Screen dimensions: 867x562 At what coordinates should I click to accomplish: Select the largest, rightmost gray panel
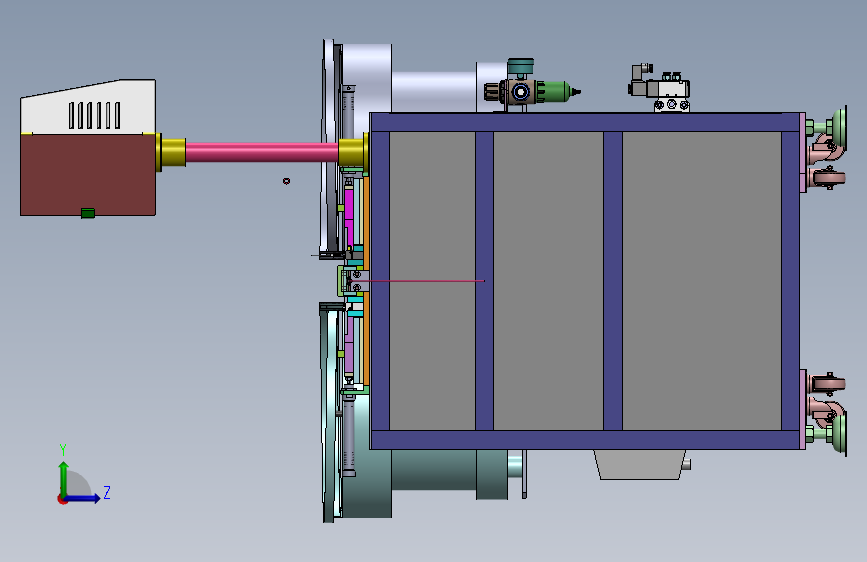pos(702,280)
